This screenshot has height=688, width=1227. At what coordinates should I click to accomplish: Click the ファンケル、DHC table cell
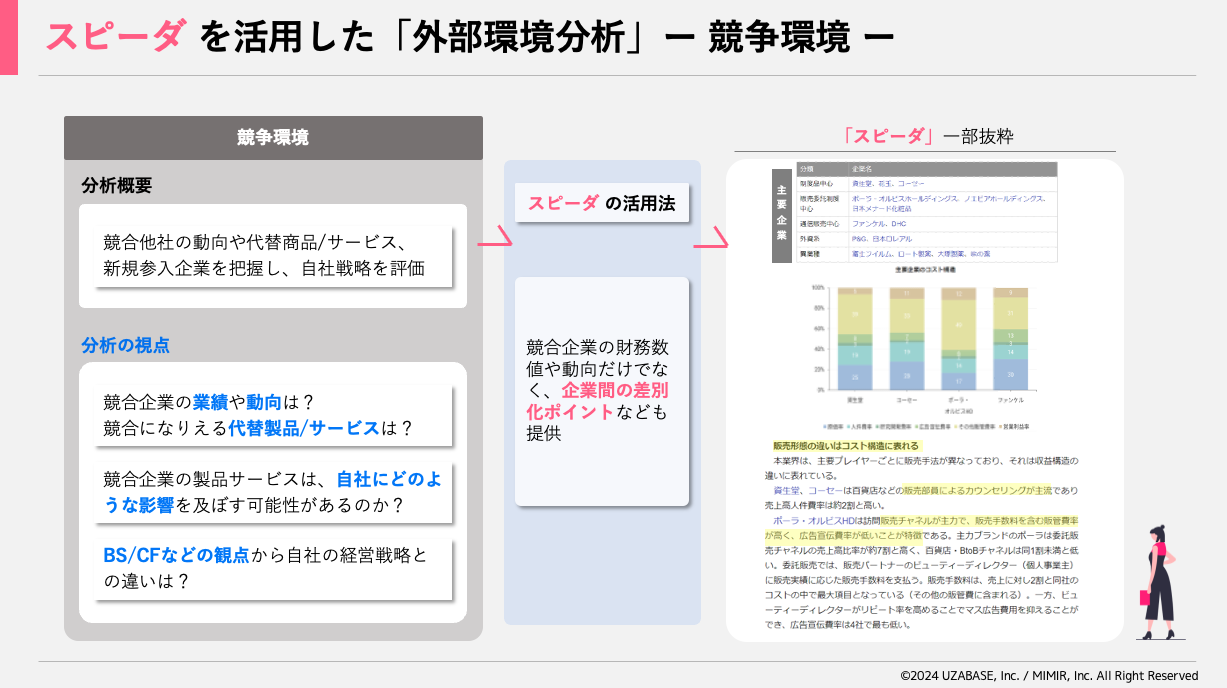[x=953, y=225]
